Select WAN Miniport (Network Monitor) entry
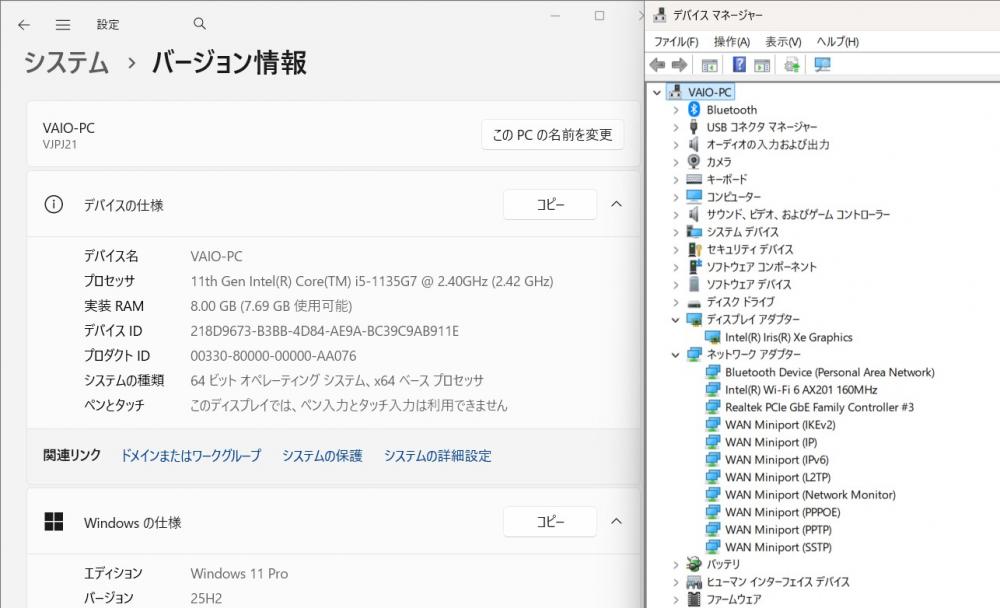Viewport: 1000px width, 608px height. pyautogui.click(x=810, y=494)
